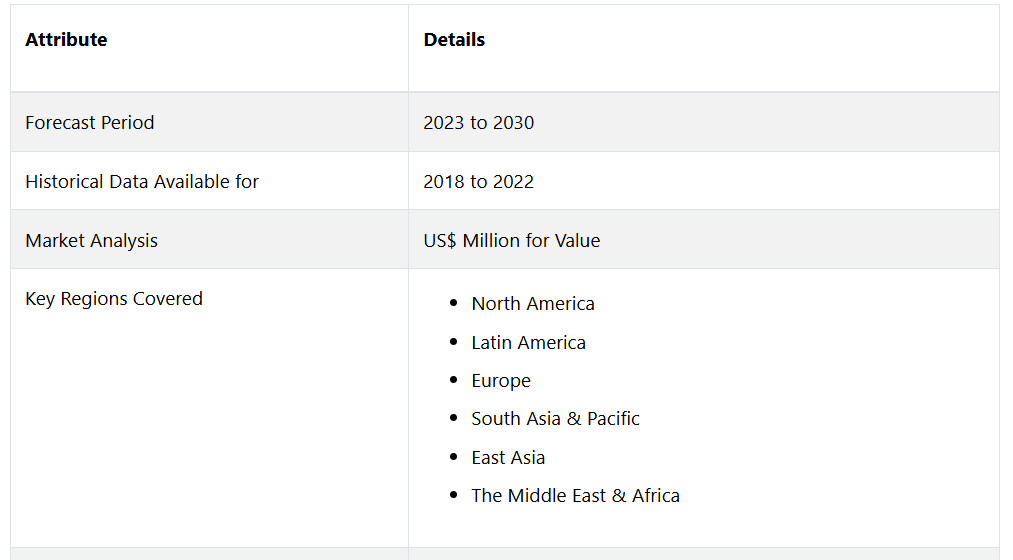
Task: Click the bullet beside South Asia & Pacific
Action: (x=454, y=418)
